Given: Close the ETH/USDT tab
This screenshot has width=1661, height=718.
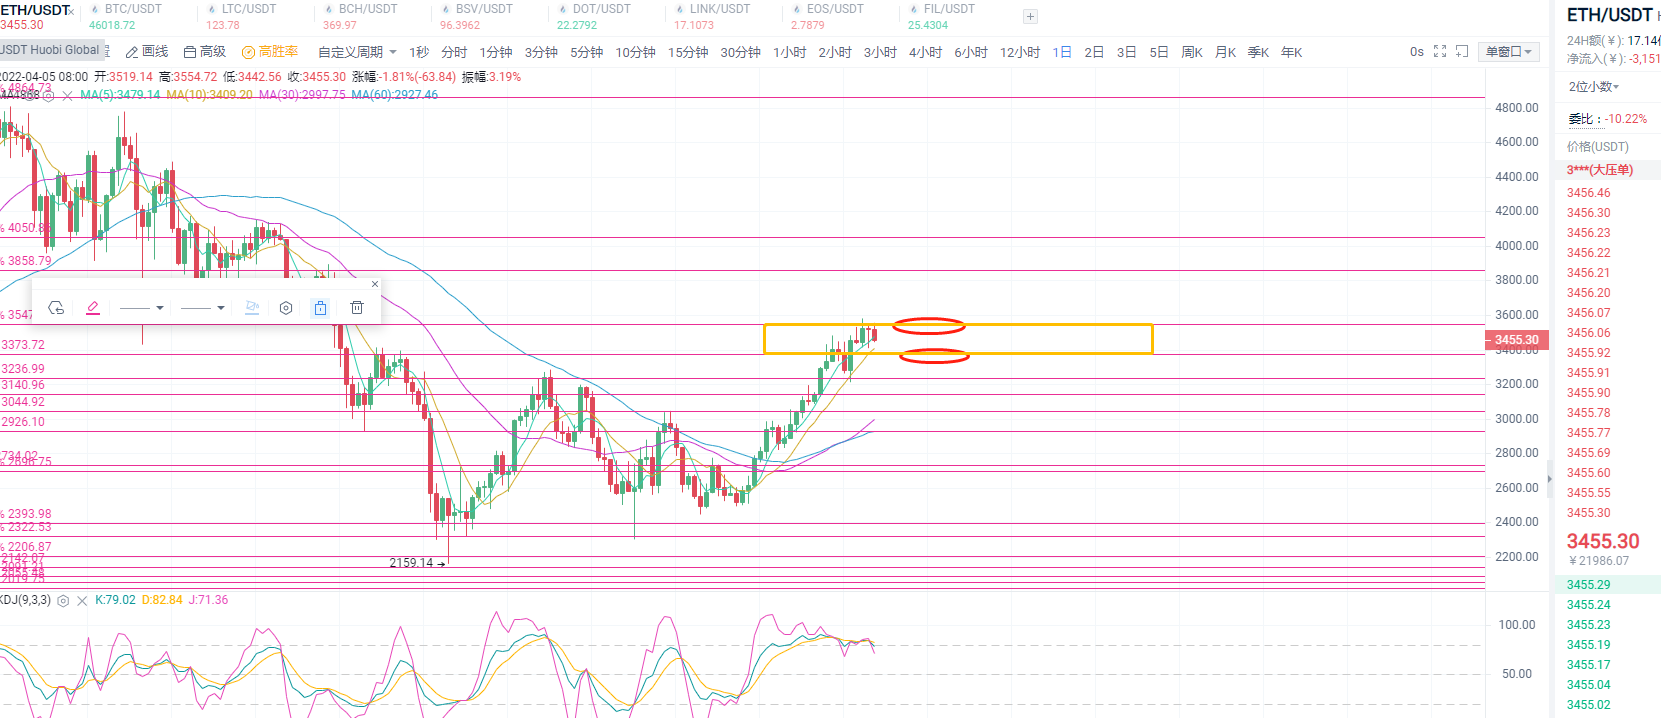Looking at the screenshot, I should click(72, 12).
